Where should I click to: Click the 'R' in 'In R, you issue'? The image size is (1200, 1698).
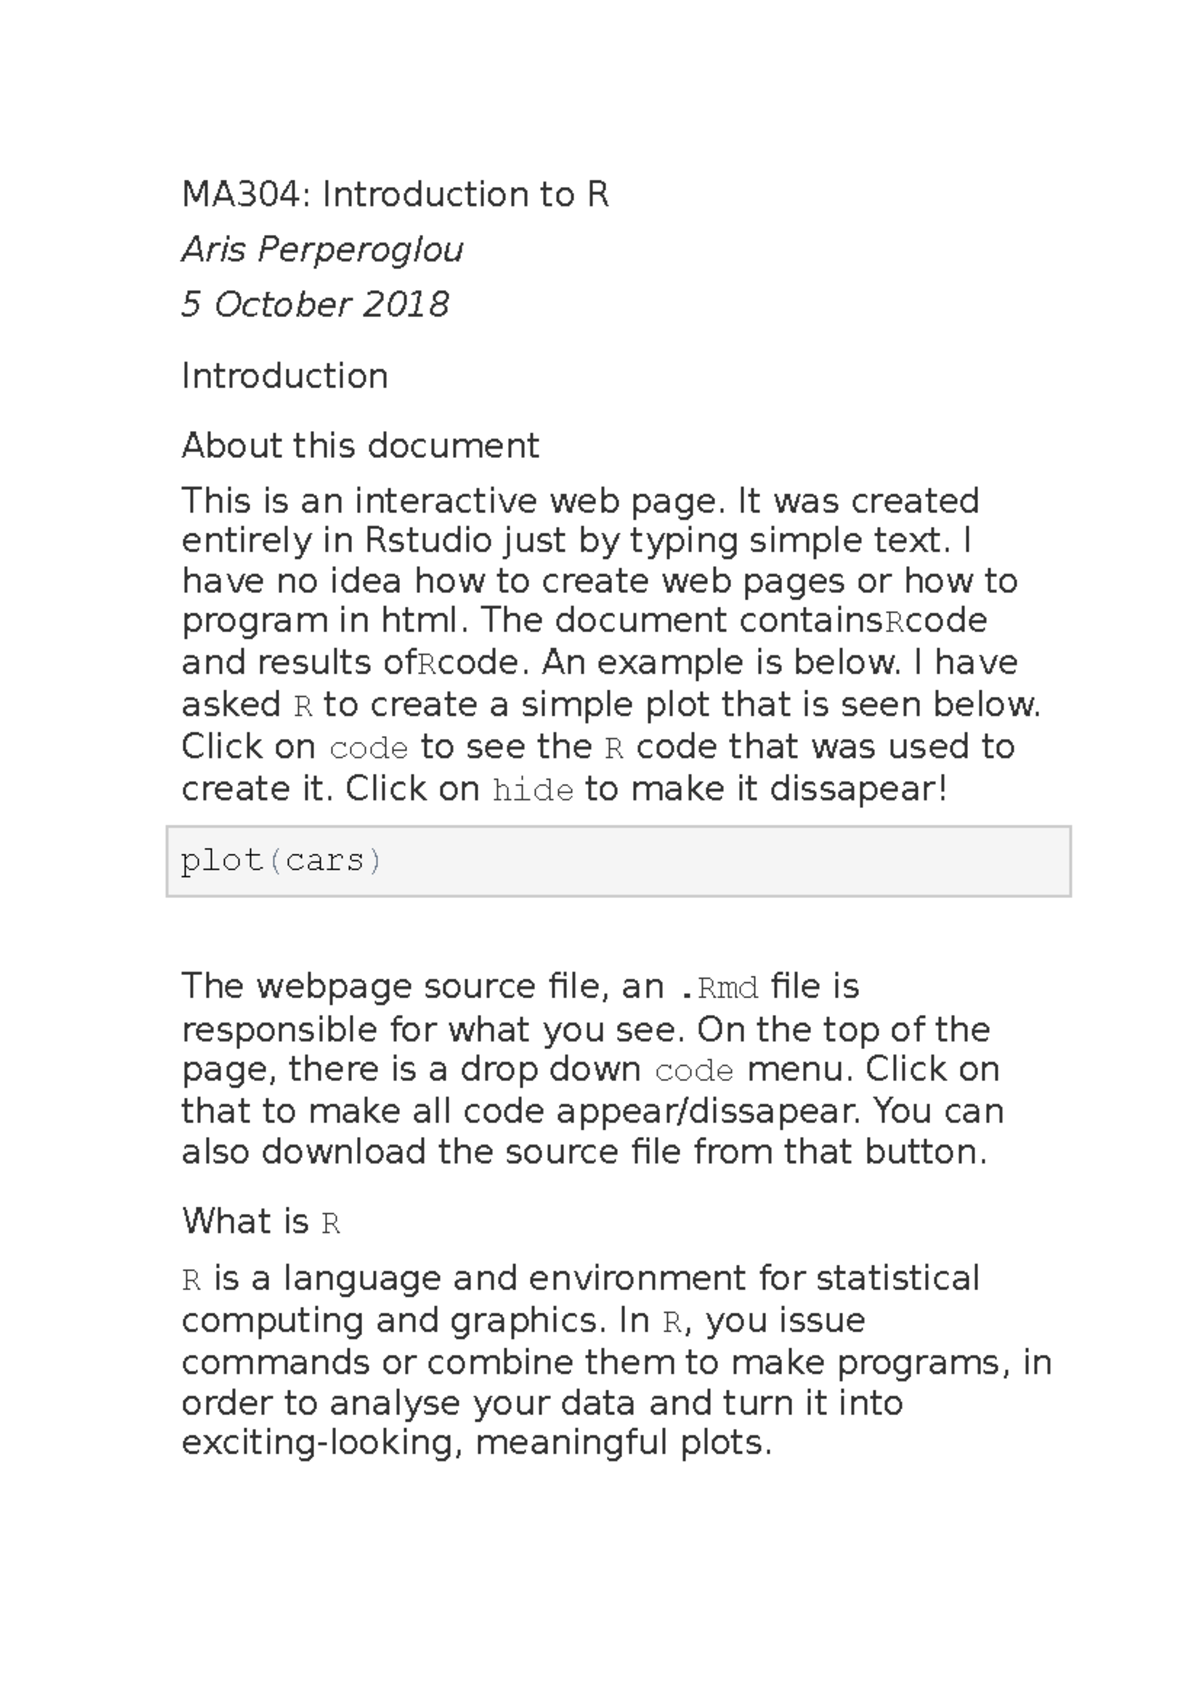pyautogui.click(x=672, y=1322)
